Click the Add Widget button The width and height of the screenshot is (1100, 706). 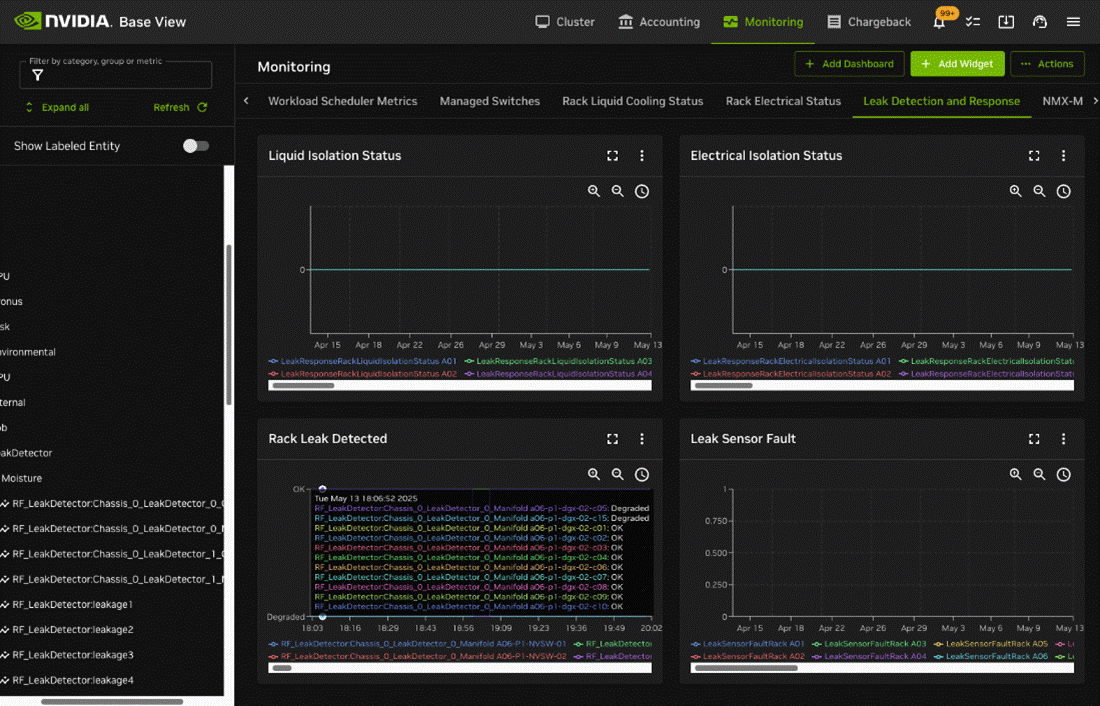[957, 64]
